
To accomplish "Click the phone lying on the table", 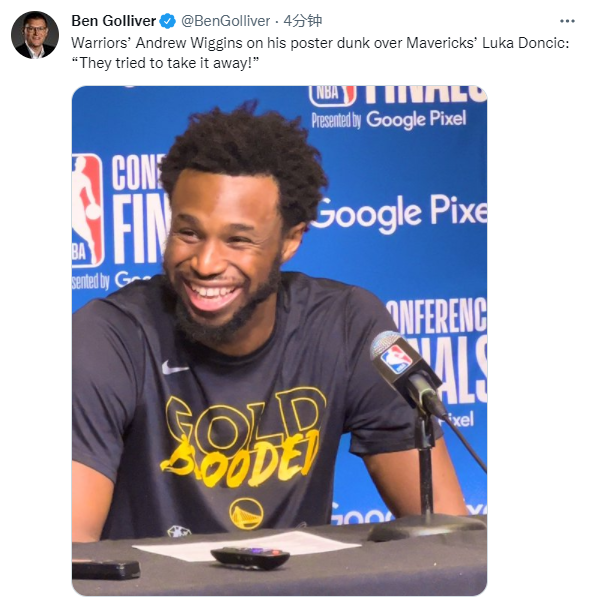I will (106, 570).
